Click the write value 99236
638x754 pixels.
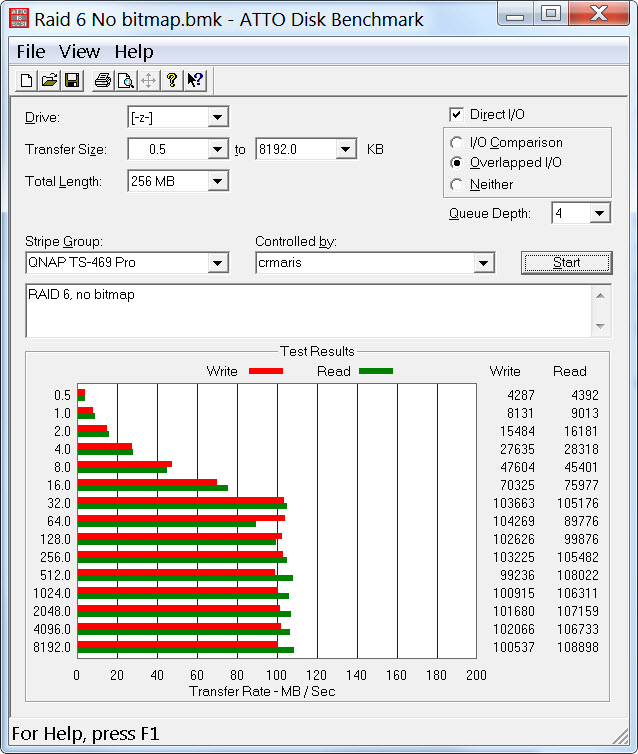(x=517, y=575)
